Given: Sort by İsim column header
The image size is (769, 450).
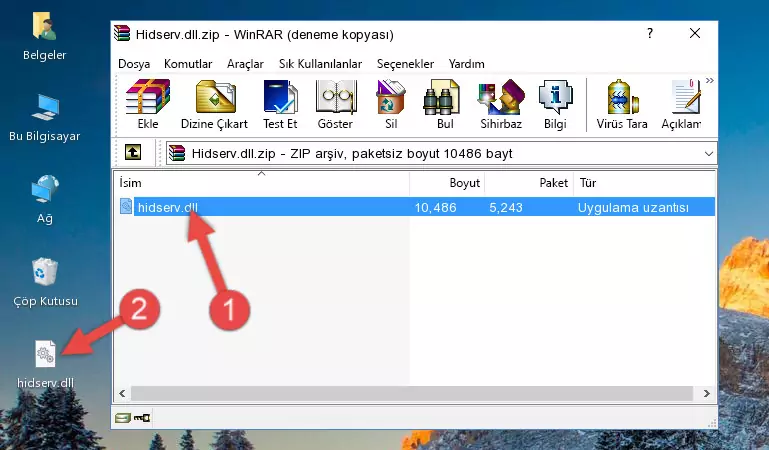Looking at the screenshot, I should (262, 183).
